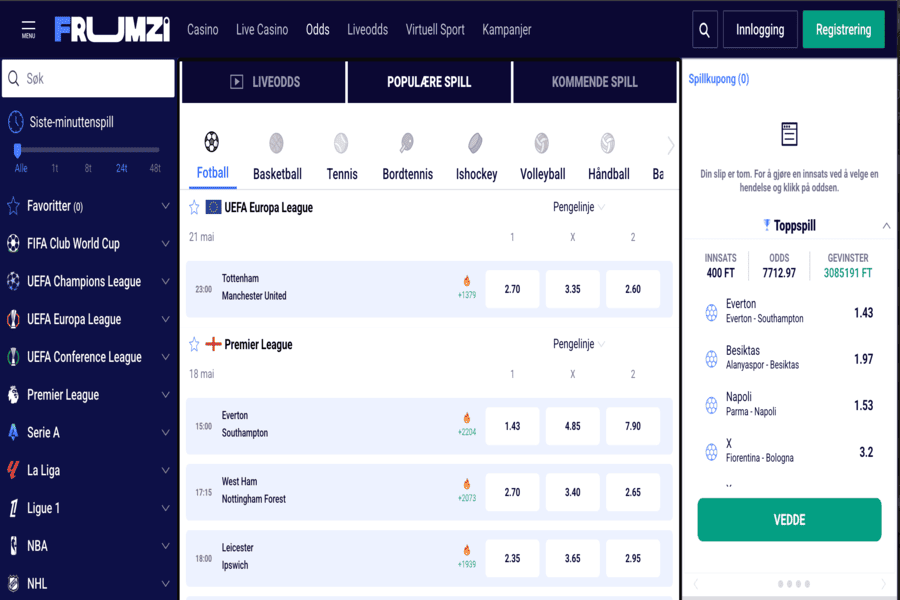The image size is (900, 600).
Task: Click the search magnifier icon in header
Action: pos(705,30)
